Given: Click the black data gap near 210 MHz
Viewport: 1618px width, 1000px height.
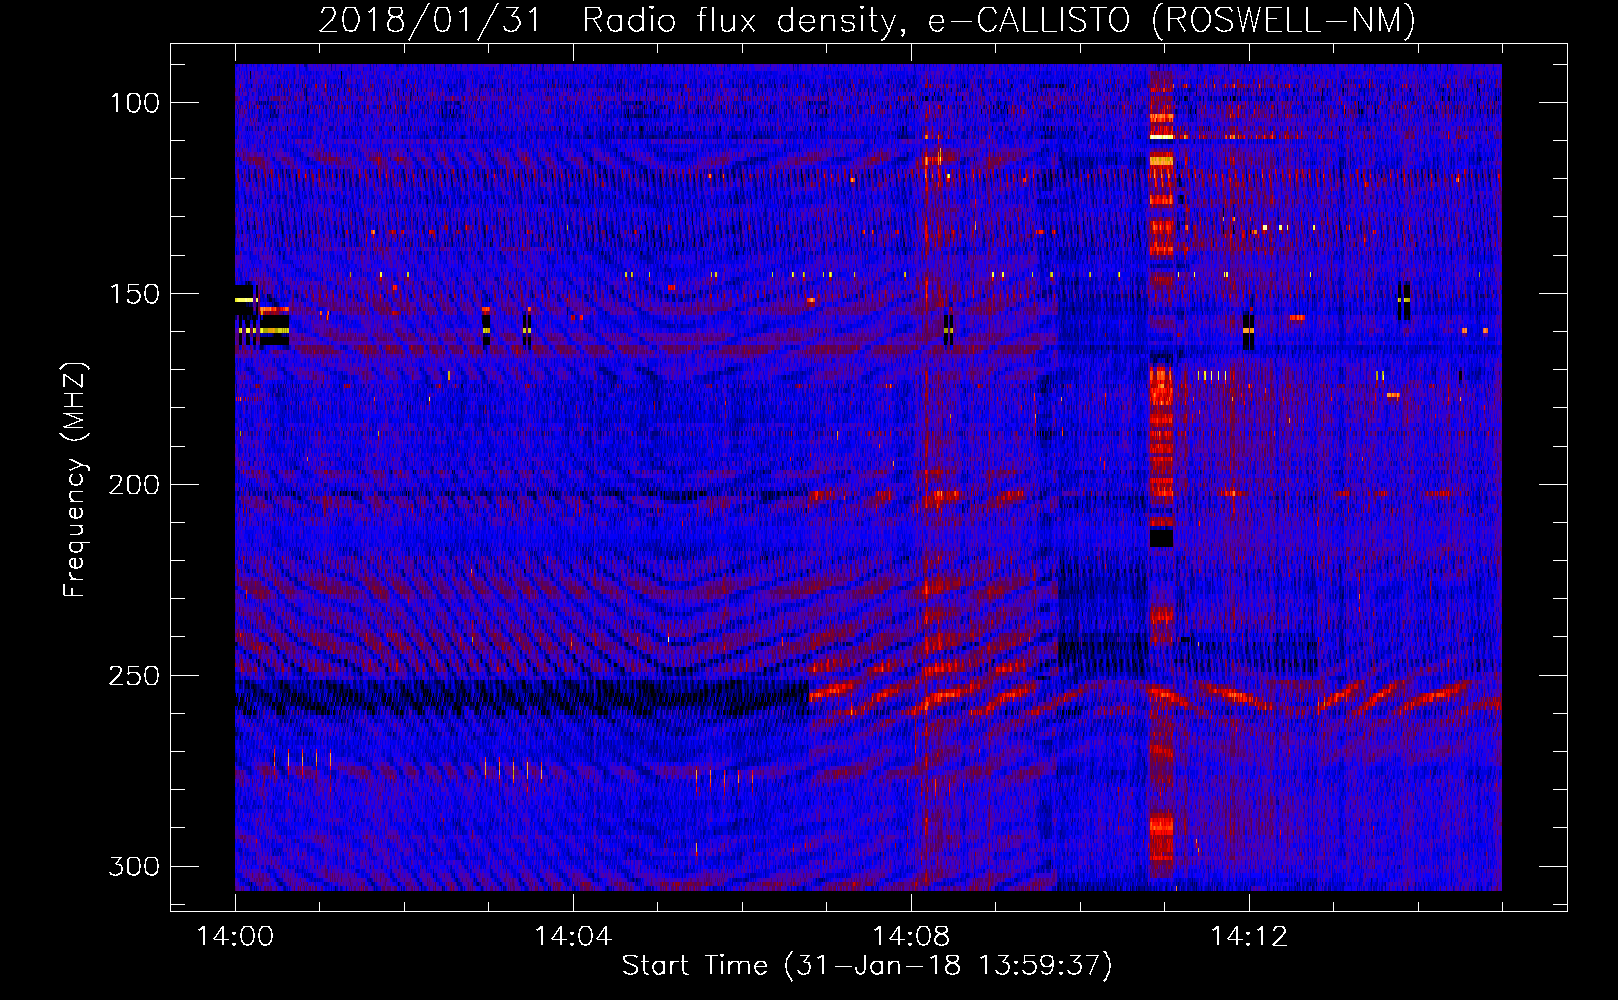Looking at the screenshot, I should pos(1161,537).
